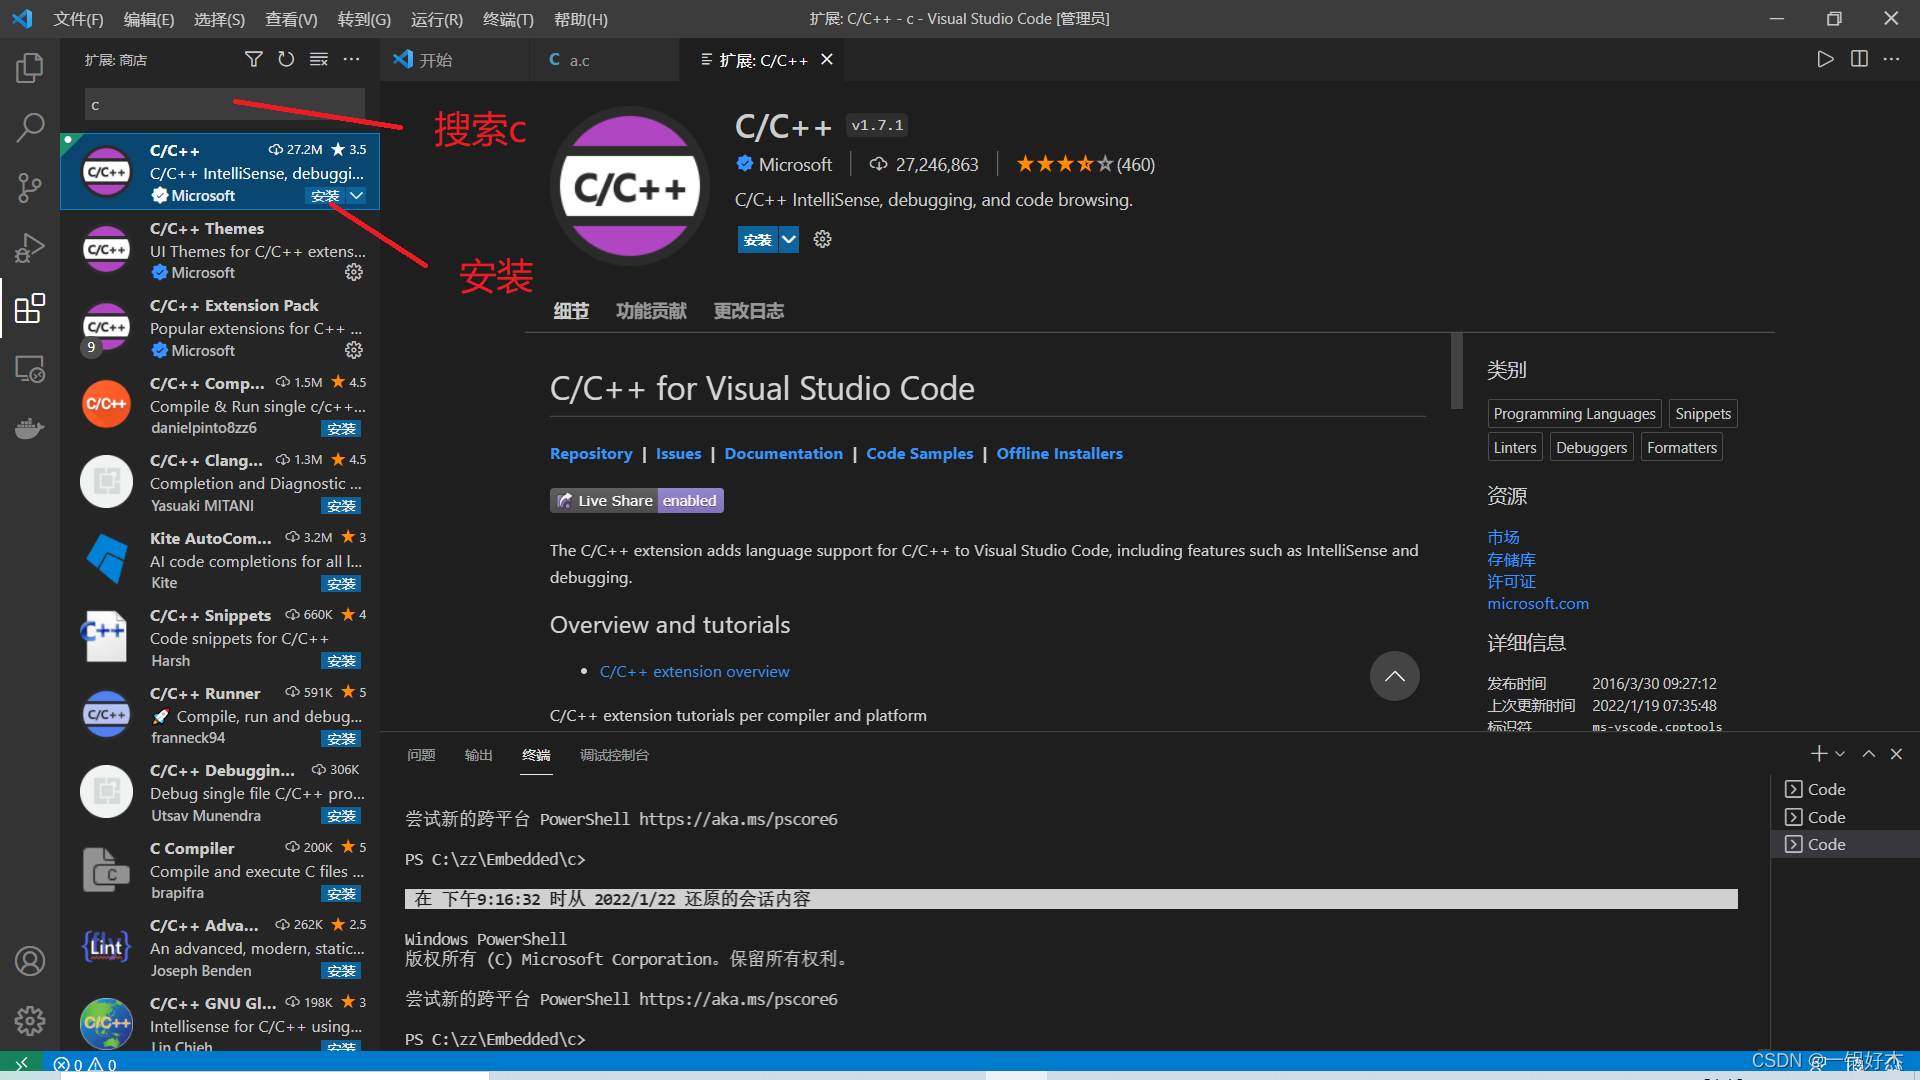
Task: Open gear for C/C++ Extension Pack
Action: coord(354,350)
